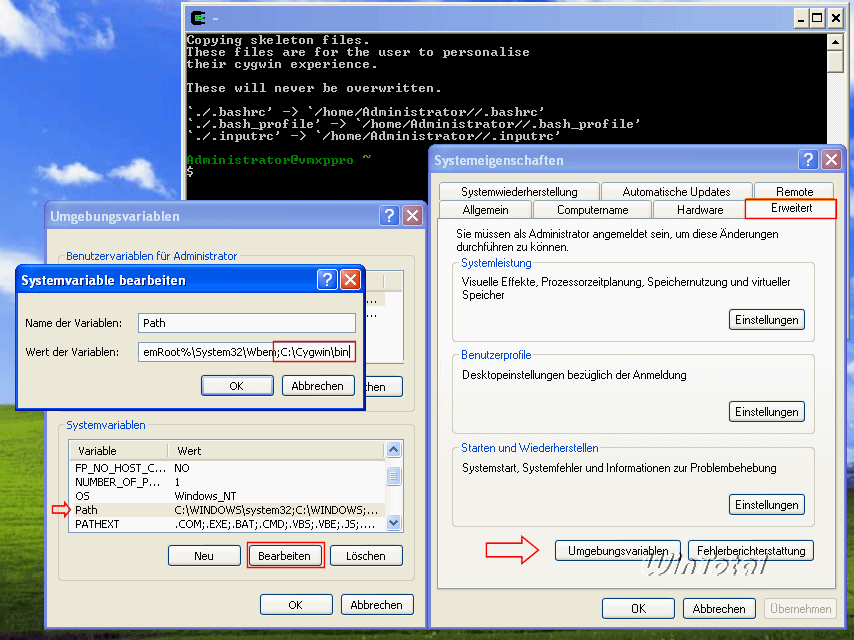
Task: Maximize the Cygwin terminal window
Action: [x=817, y=19]
